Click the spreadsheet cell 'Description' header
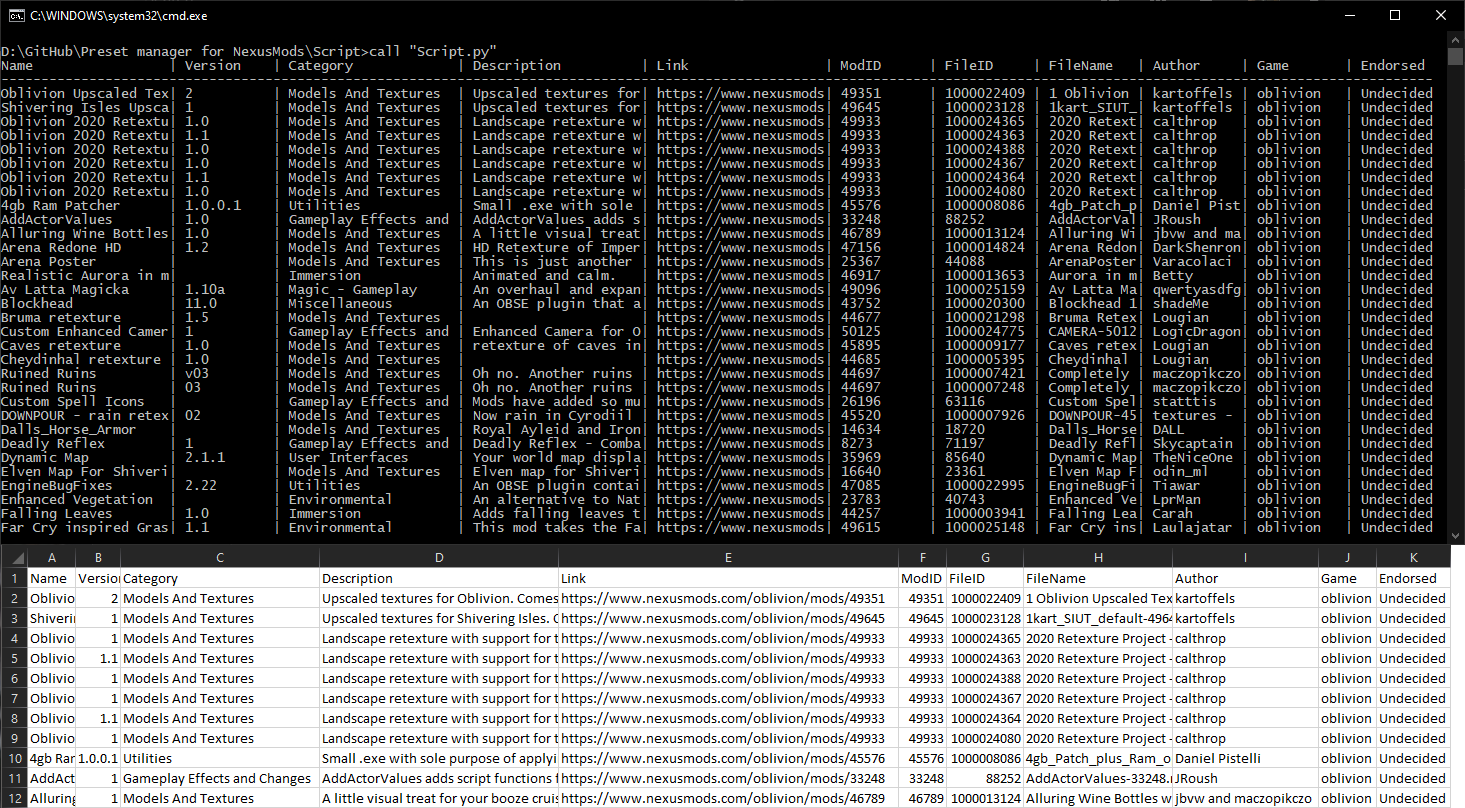The width and height of the screenshot is (1465, 808). coord(439,578)
